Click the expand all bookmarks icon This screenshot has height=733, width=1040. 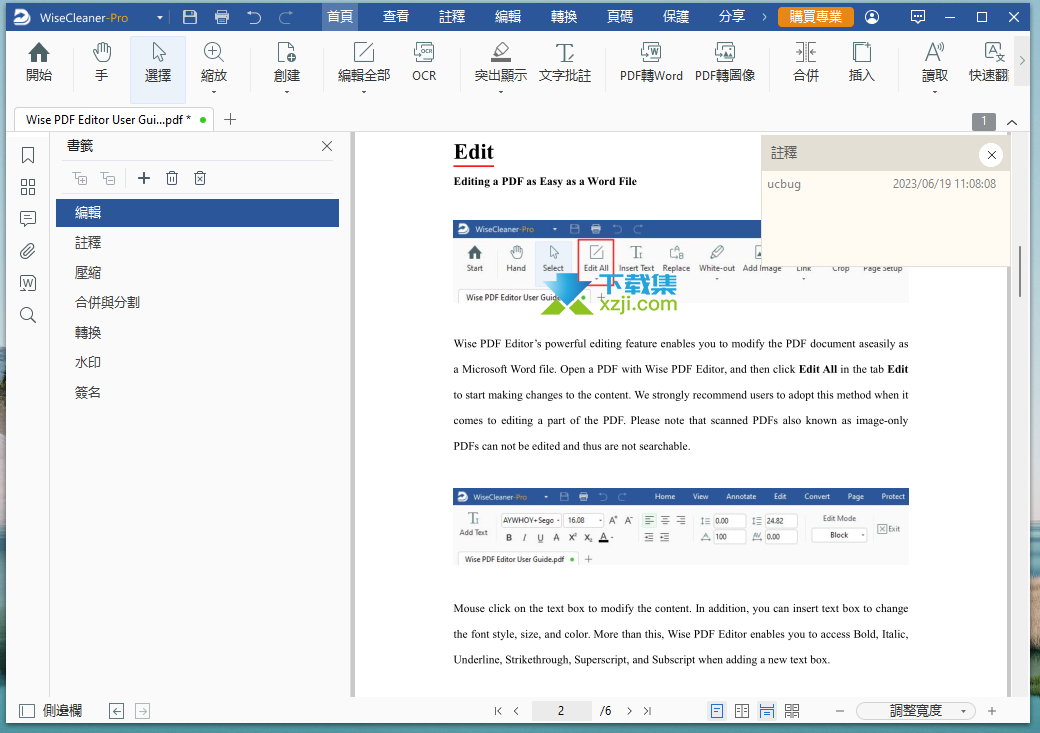pyautogui.click(x=80, y=178)
